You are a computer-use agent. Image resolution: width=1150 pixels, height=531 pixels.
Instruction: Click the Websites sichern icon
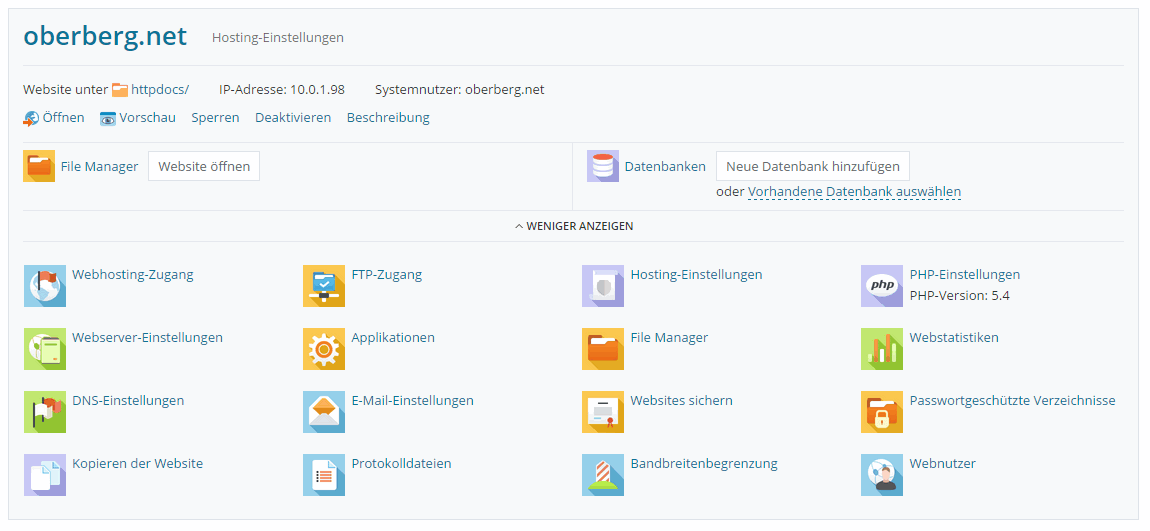pyautogui.click(x=602, y=412)
